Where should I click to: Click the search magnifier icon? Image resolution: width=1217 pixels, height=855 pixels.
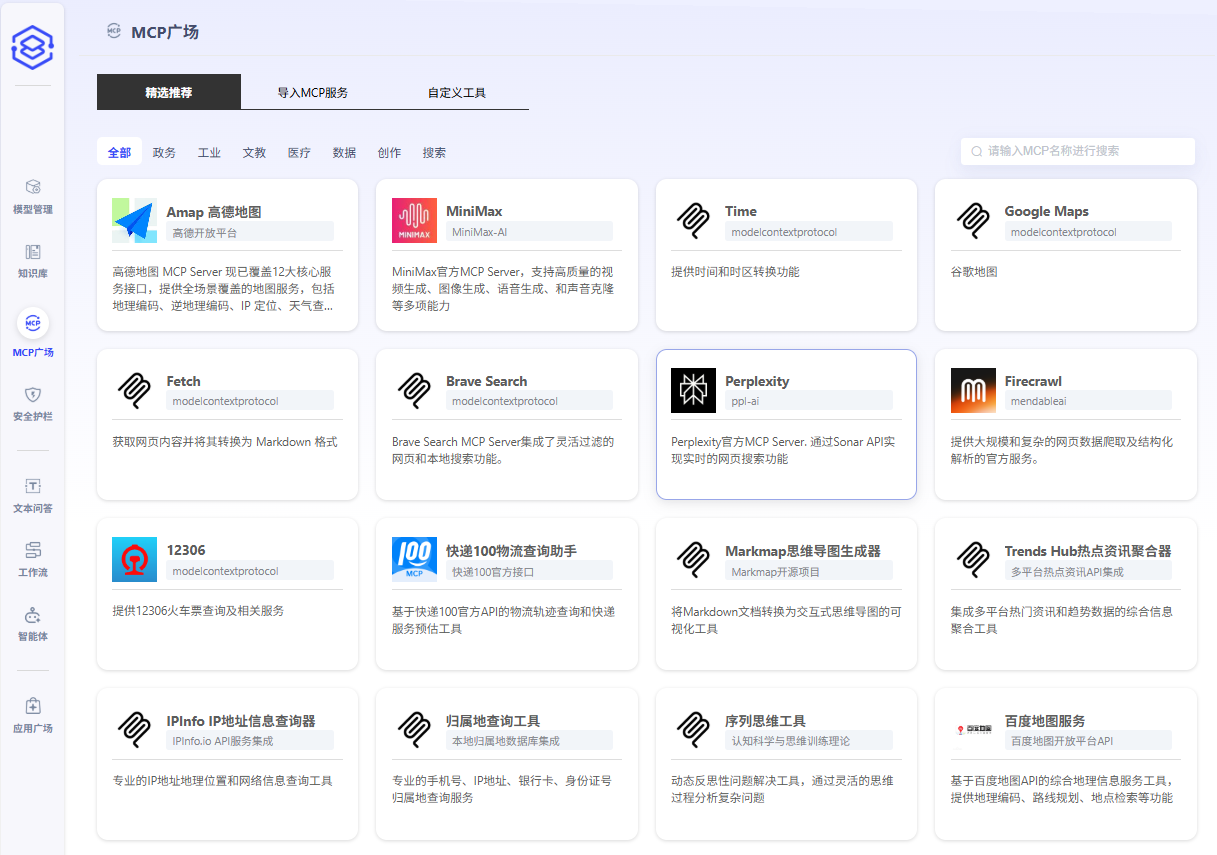[977, 152]
